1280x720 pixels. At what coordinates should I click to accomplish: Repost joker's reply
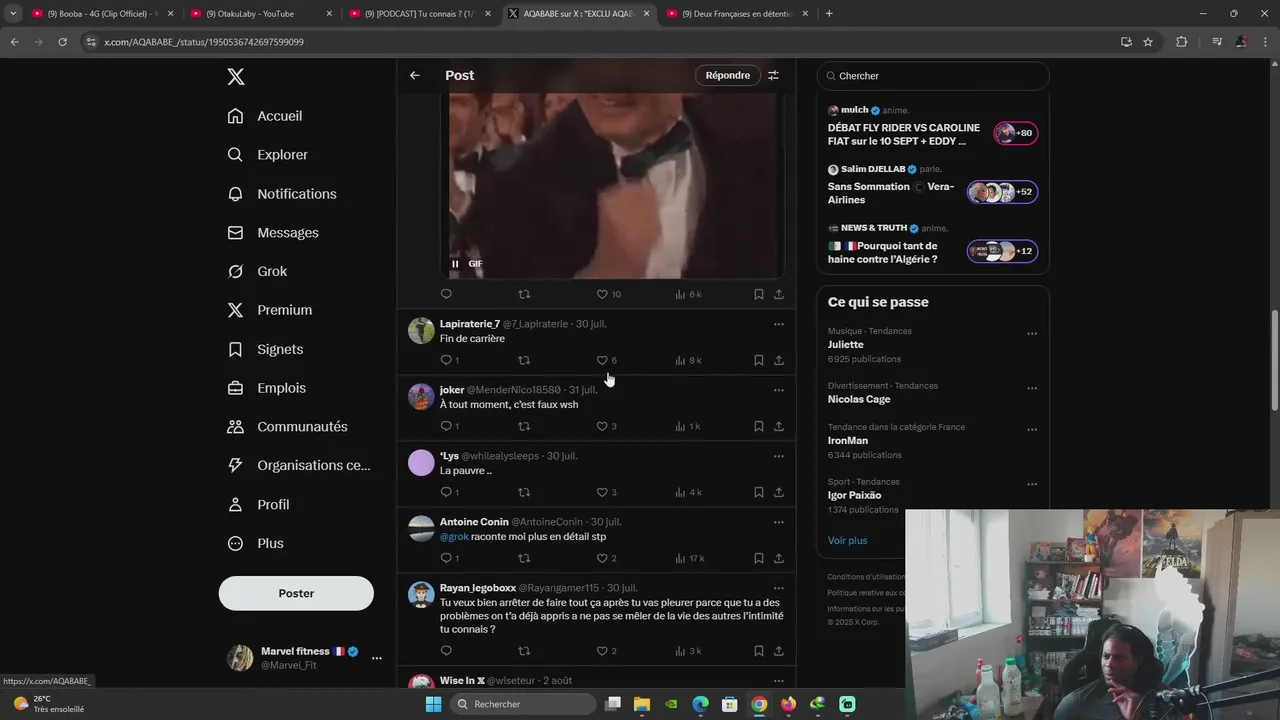pos(524,426)
